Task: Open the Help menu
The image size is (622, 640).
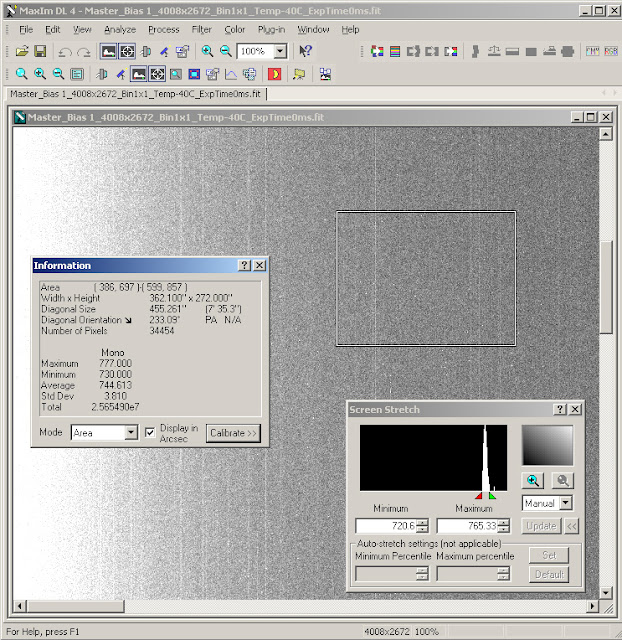Action: (x=350, y=29)
